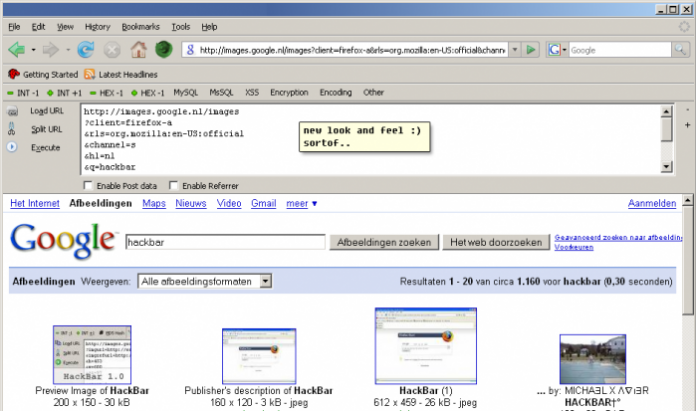696x411 pixels.
Task: Reload the page with the refresh icon
Action: [x=85, y=50]
